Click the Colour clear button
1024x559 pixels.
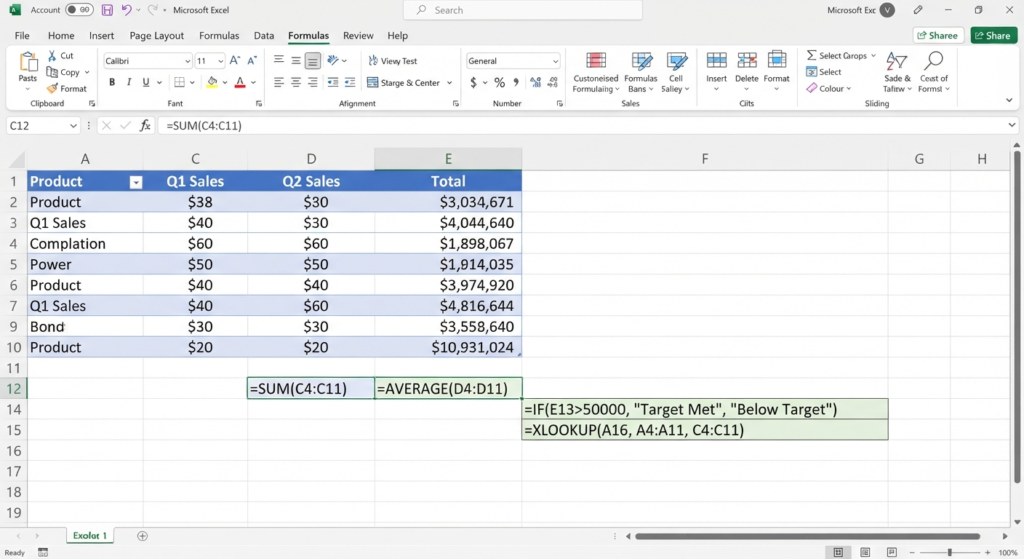point(828,88)
